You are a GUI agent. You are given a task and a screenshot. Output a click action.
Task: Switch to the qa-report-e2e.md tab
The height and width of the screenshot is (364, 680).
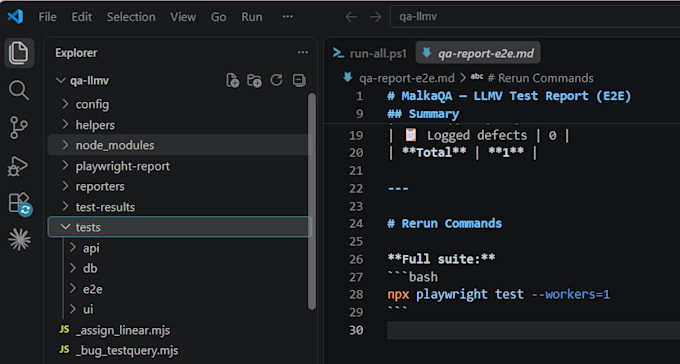click(x=478, y=53)
